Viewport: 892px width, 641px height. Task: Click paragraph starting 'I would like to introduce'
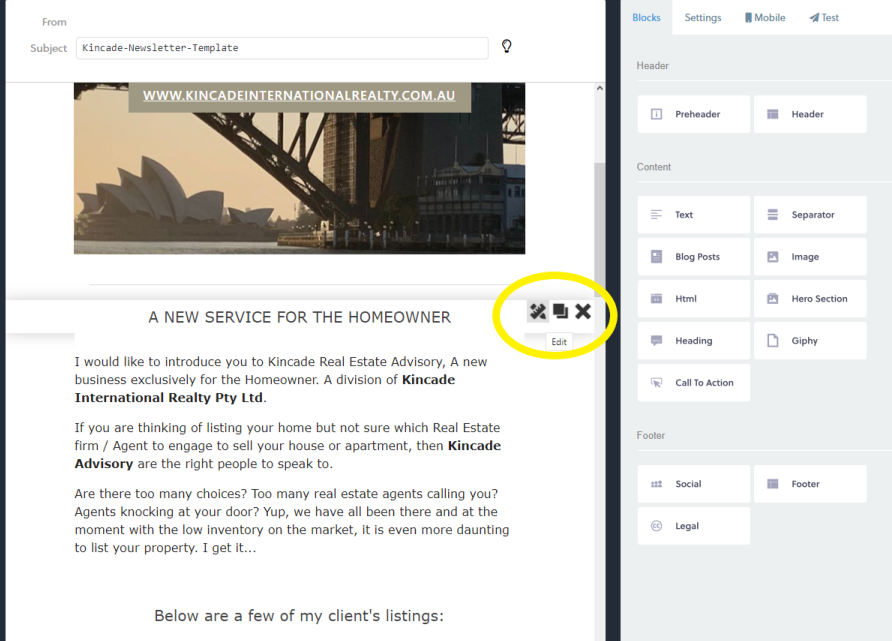pyautogui.click(x=281, y=379)
